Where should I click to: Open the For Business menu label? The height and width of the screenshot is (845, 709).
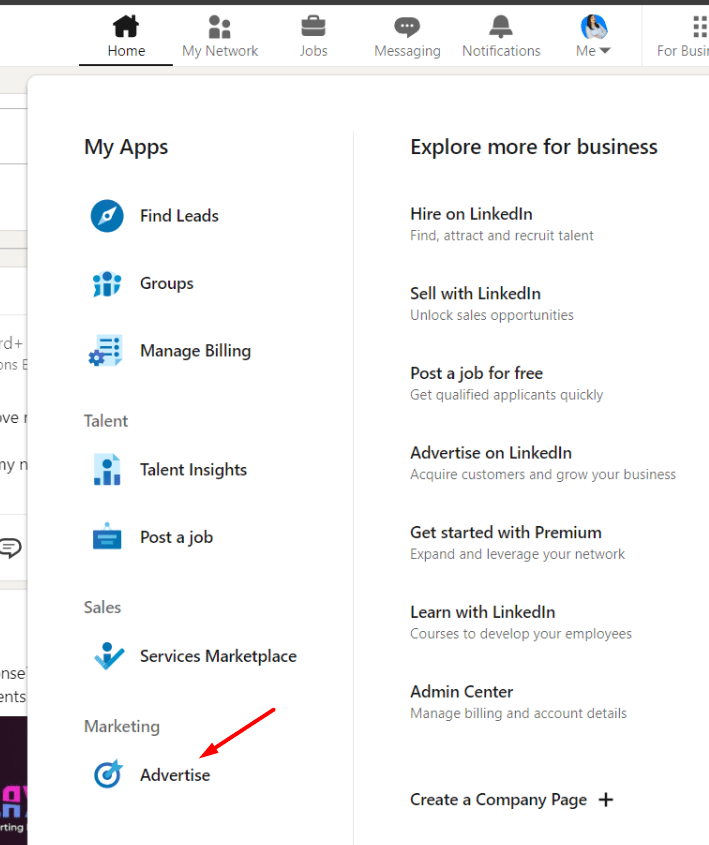pos(683,51)
